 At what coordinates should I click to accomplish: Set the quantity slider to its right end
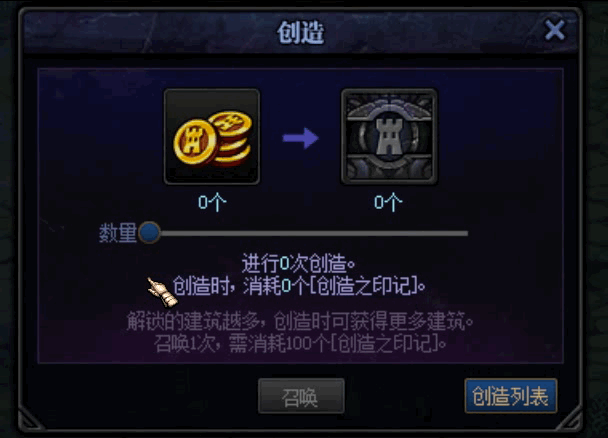467,233
